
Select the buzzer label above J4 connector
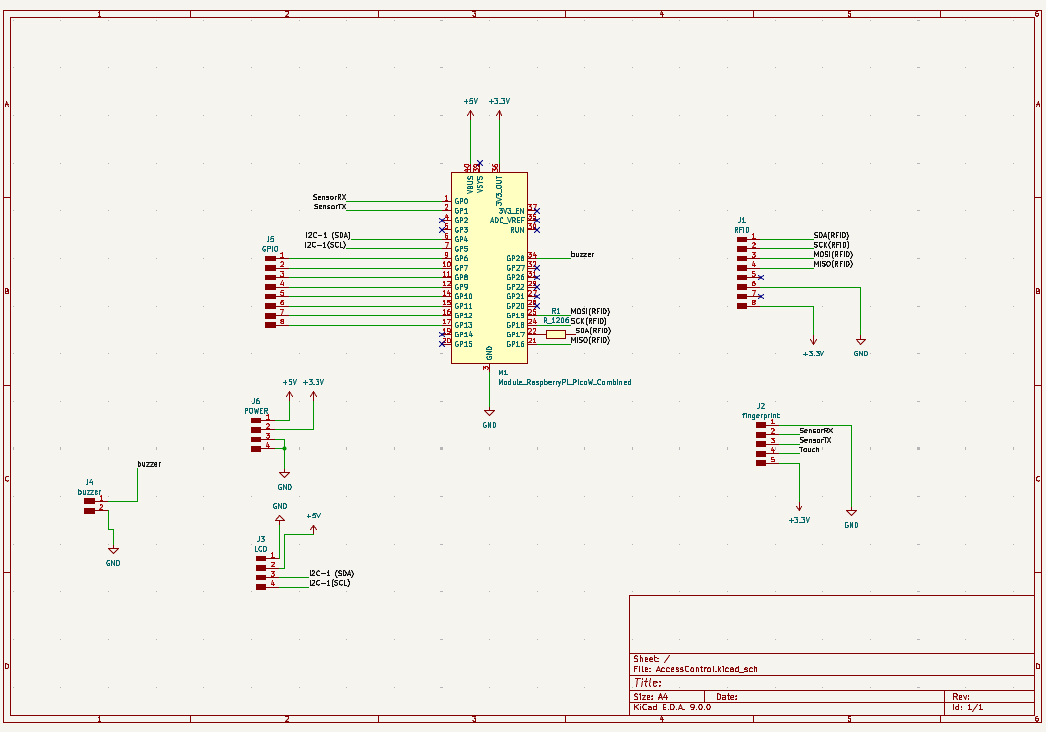tap(149, 464)
